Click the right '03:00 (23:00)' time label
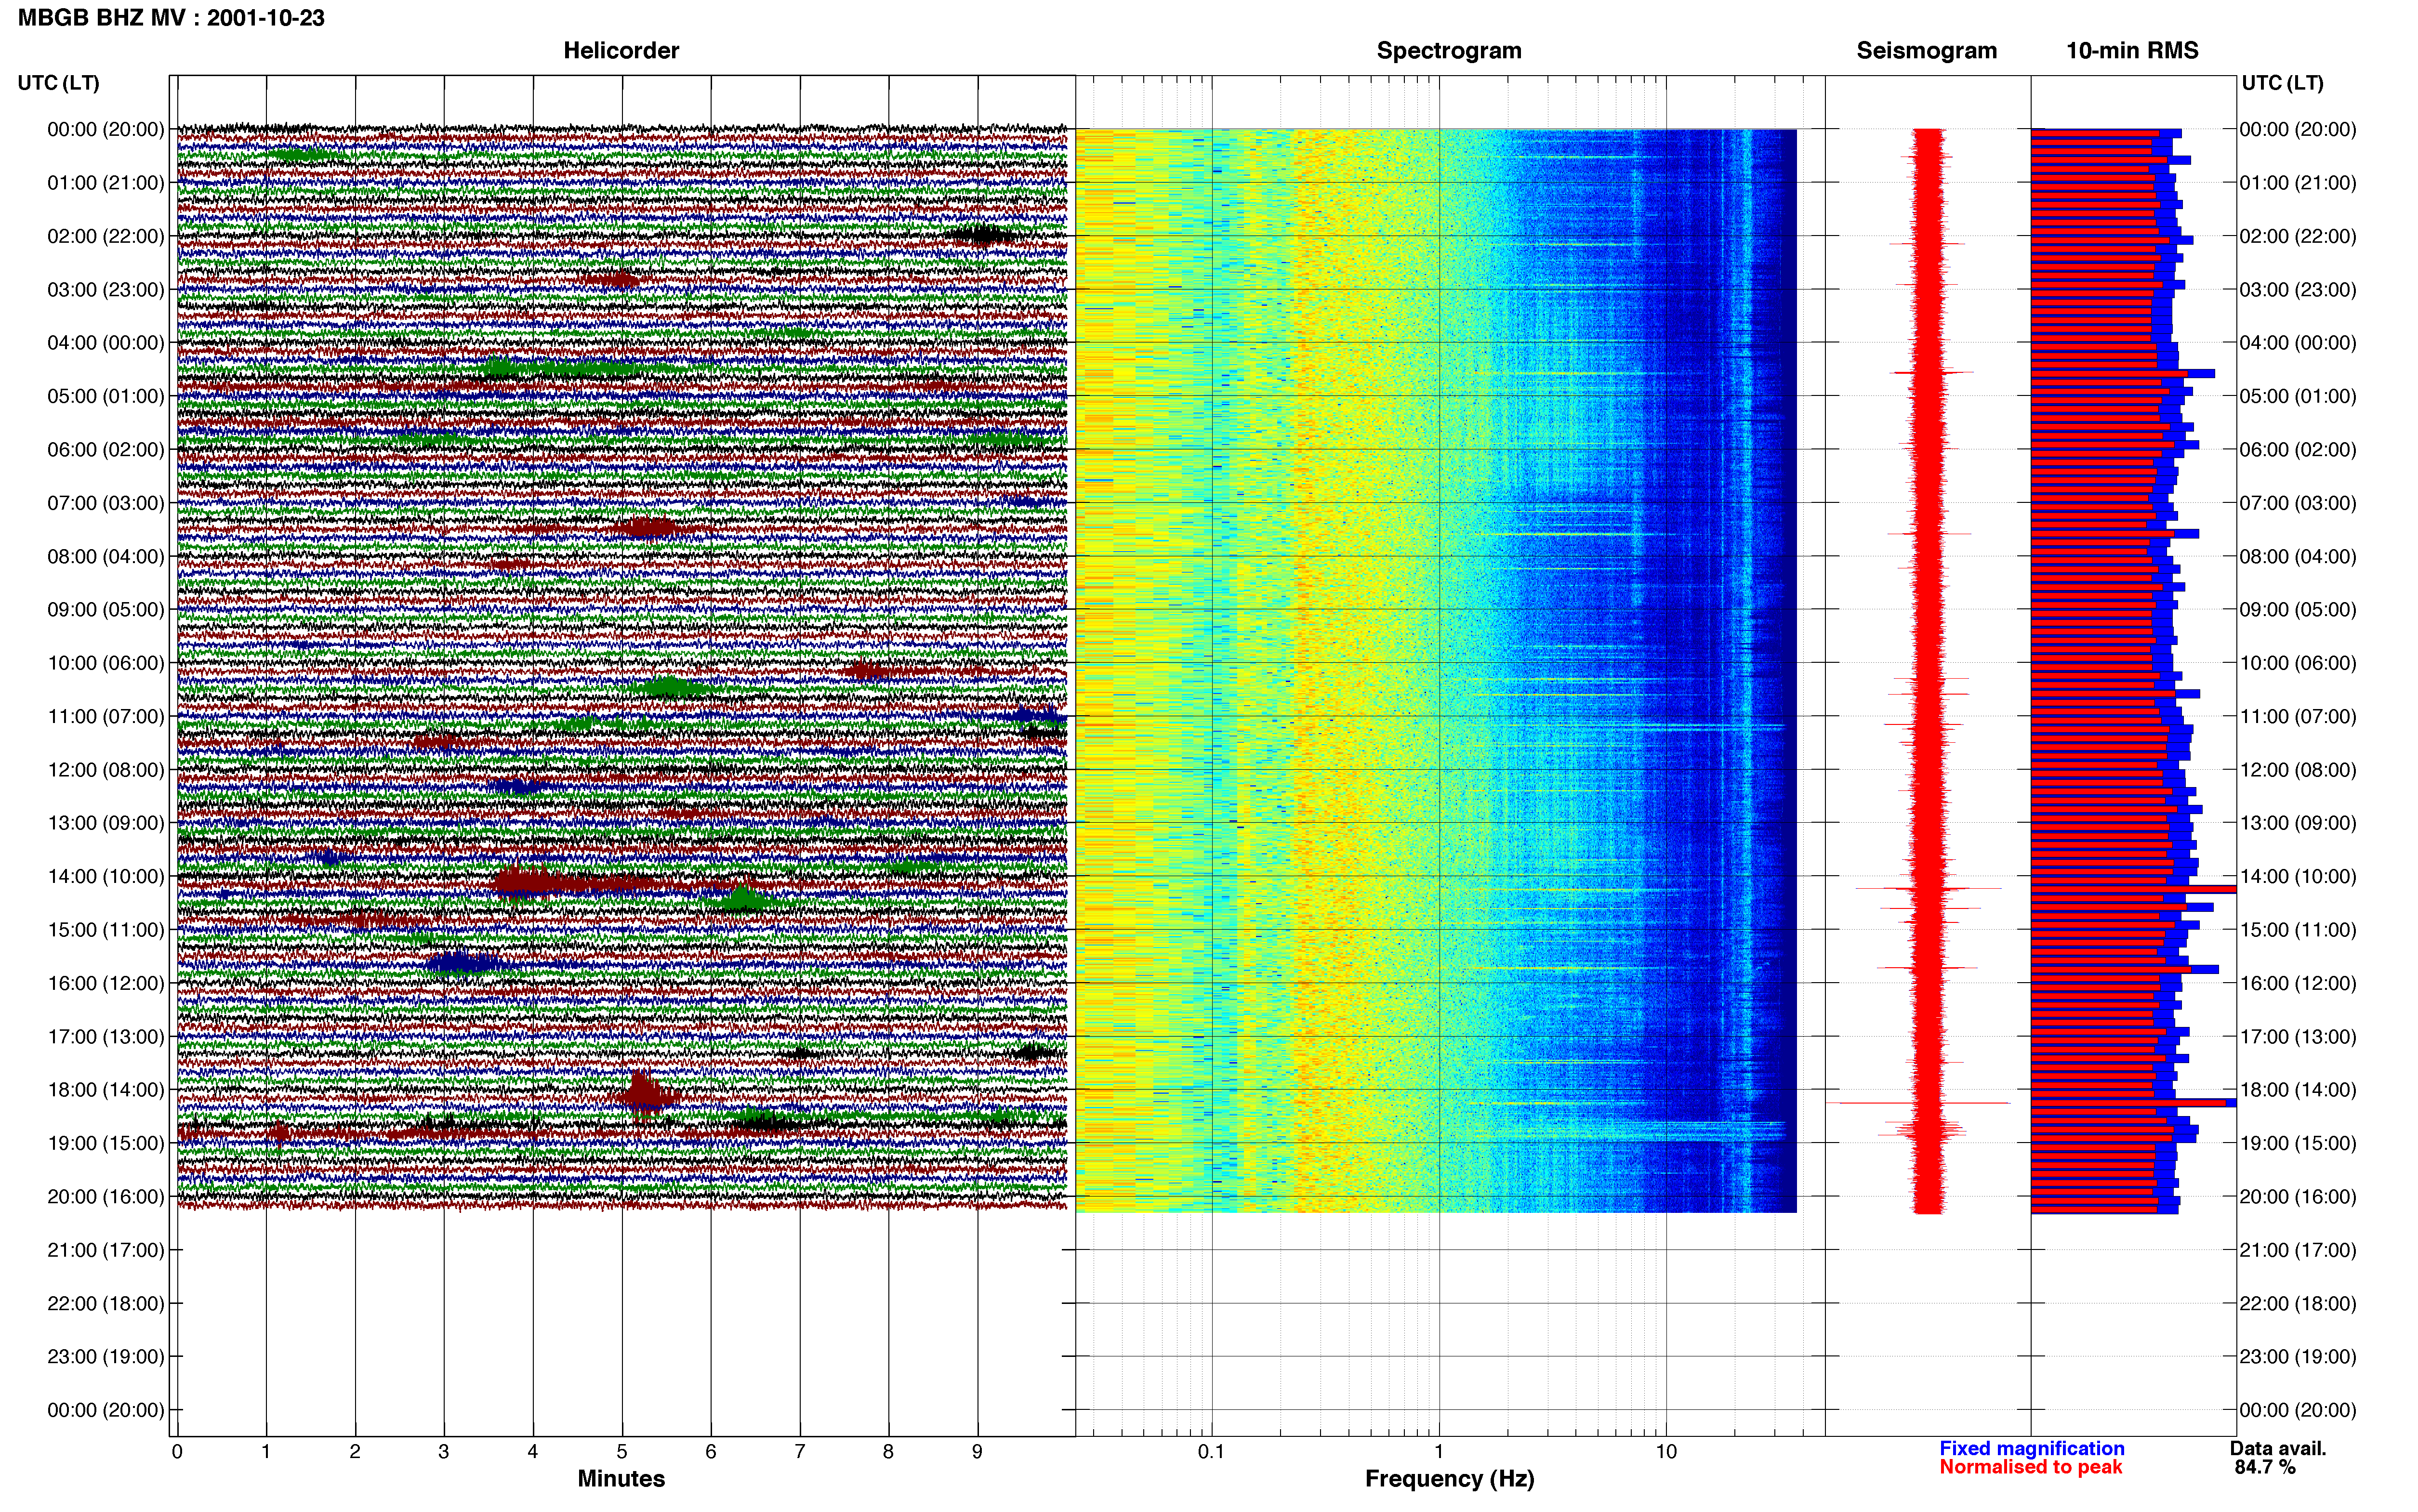The width and height of the screenshot is (2418, 1512). coord(2298,290)
